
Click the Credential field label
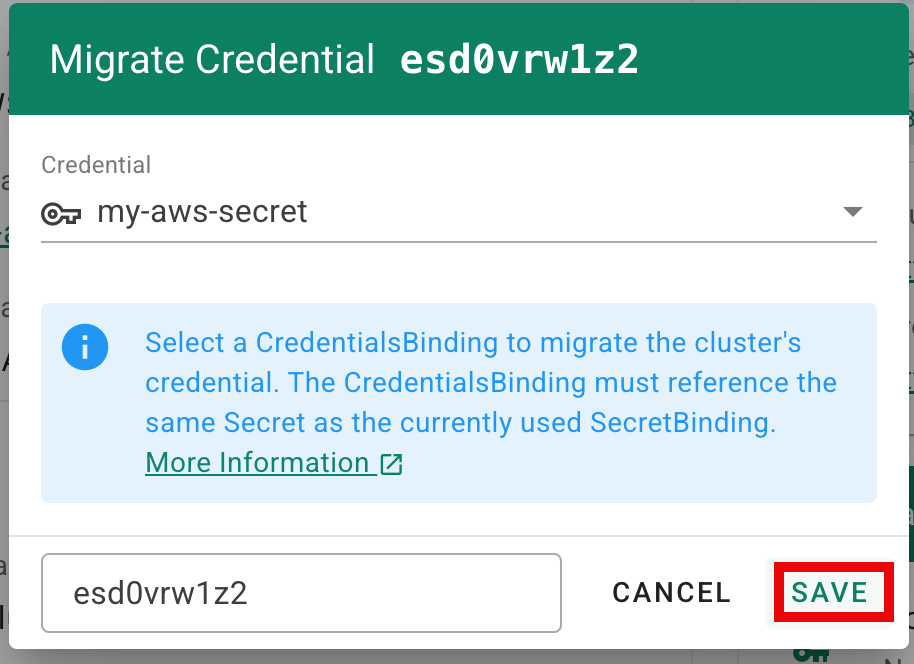(x=96, y=165)
